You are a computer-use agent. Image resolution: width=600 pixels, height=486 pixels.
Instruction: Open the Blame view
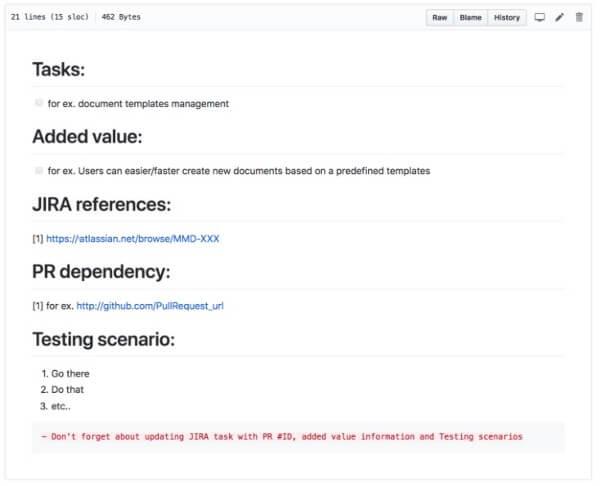coord(470,17)
